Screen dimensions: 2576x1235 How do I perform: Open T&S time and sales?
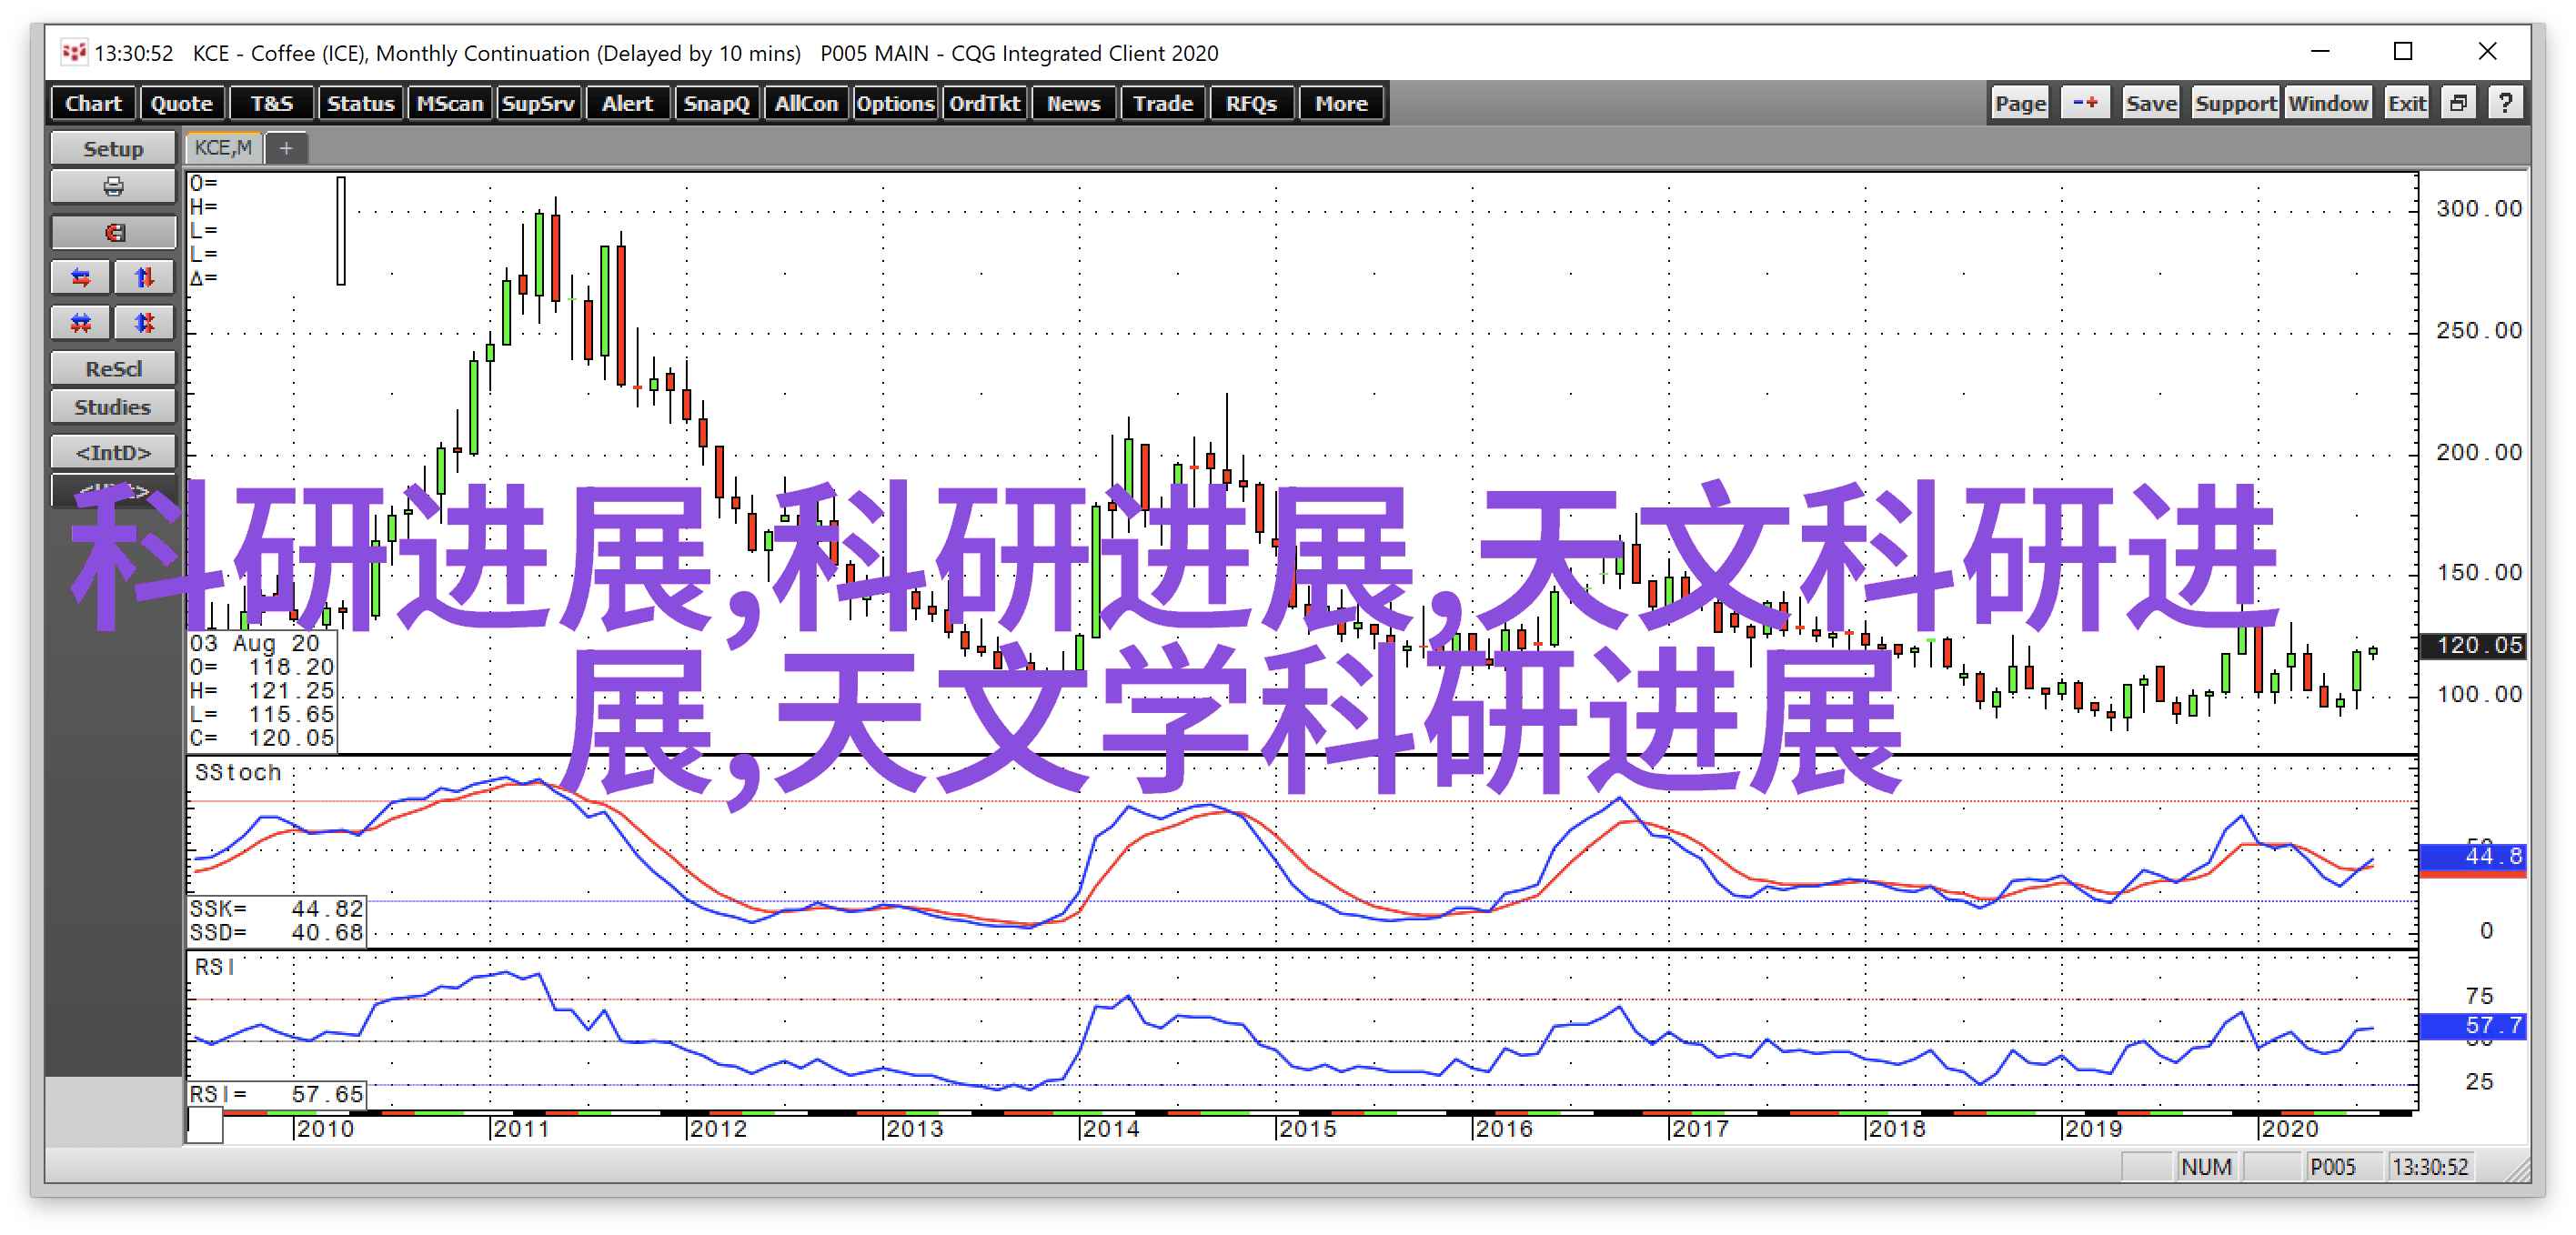pos(271,103)
